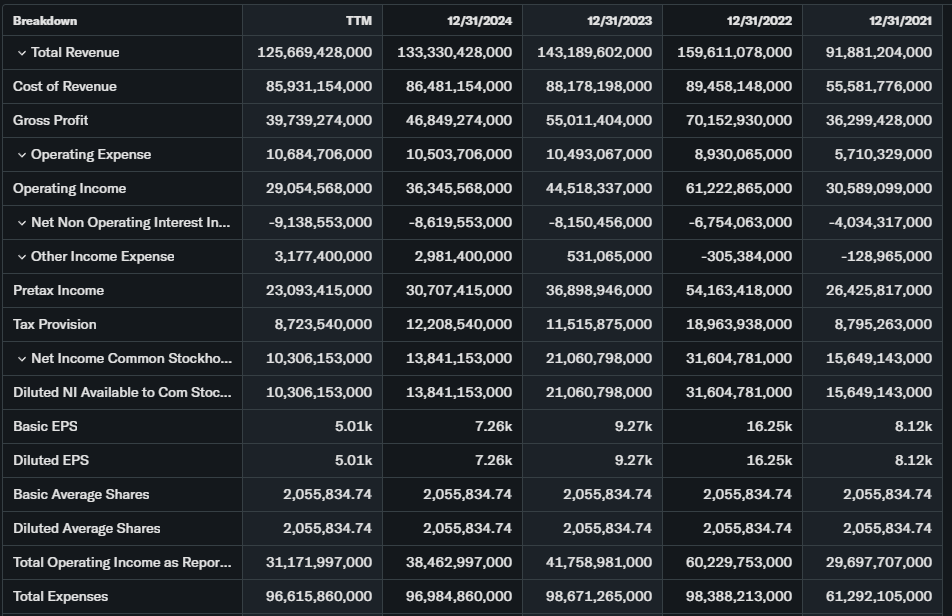The image size is (952, 616).
Task: Select the Tax Provision row label
Action: (55, 324)
